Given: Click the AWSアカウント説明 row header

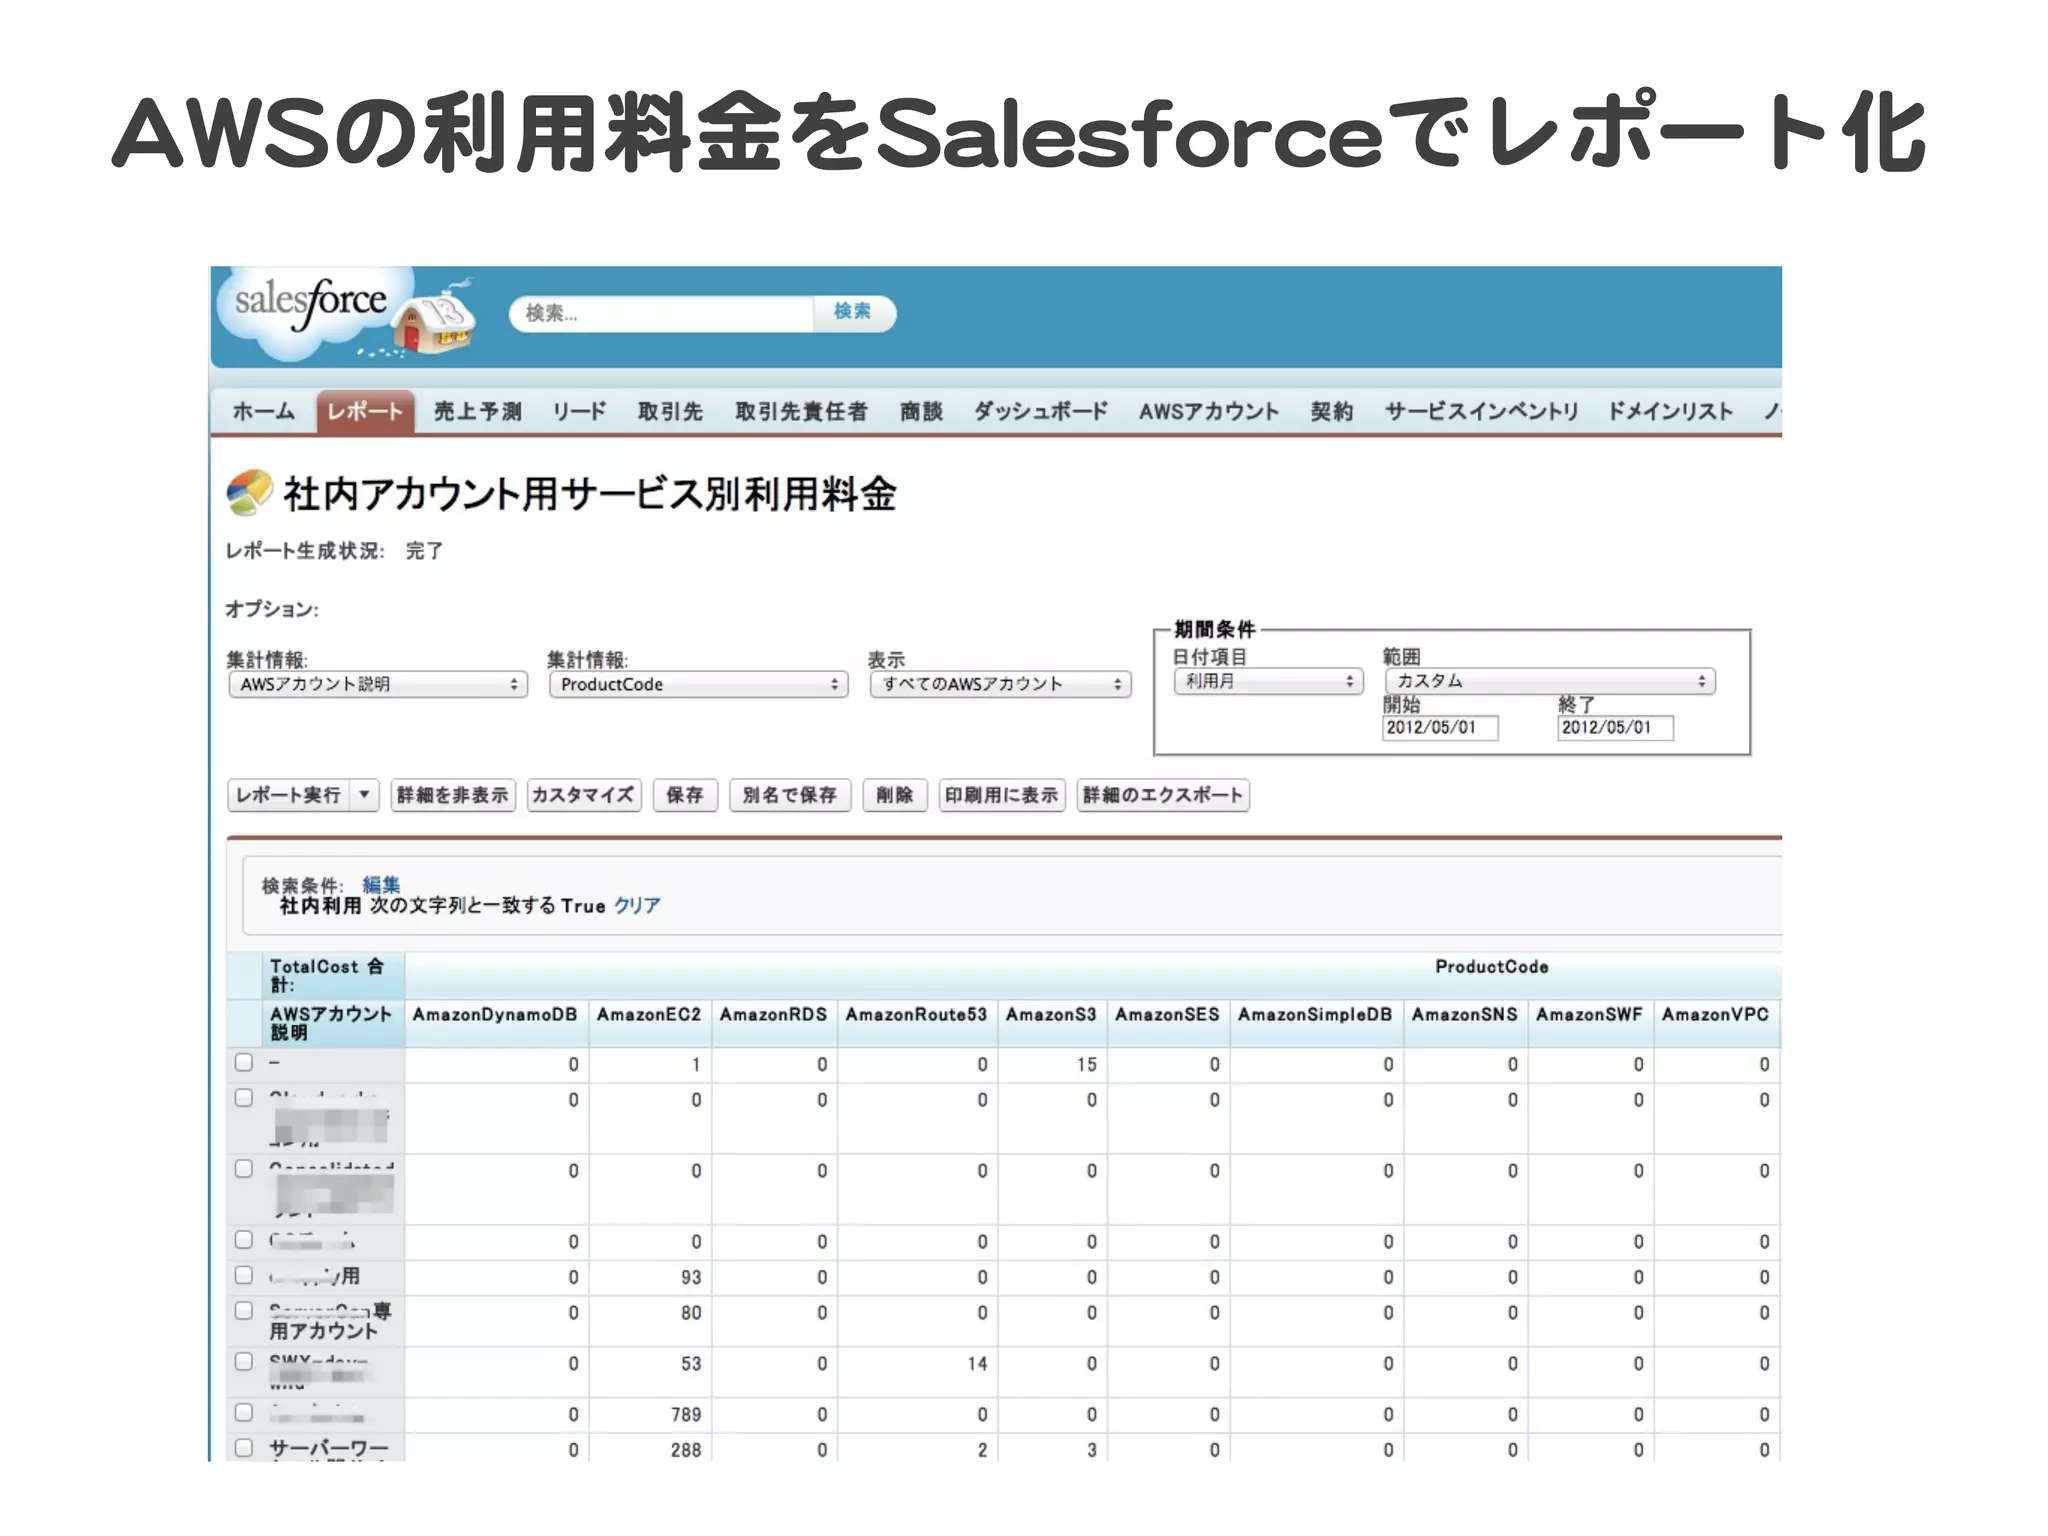Looking at the screenshot, I should pyautogui.click(x=331, y=1023).
